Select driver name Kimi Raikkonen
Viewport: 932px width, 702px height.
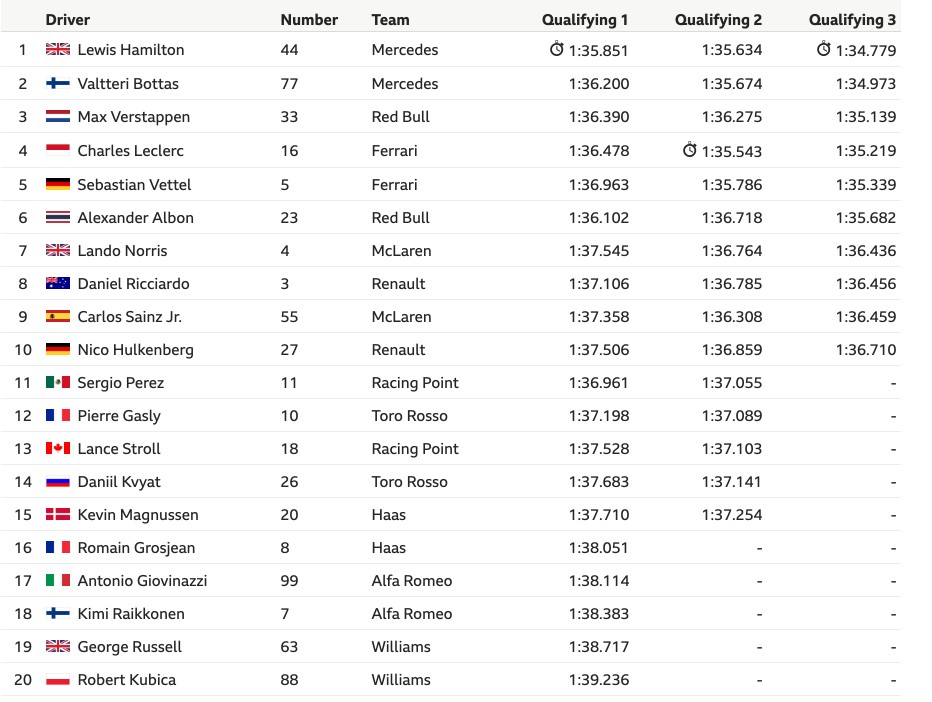[131, 613]
